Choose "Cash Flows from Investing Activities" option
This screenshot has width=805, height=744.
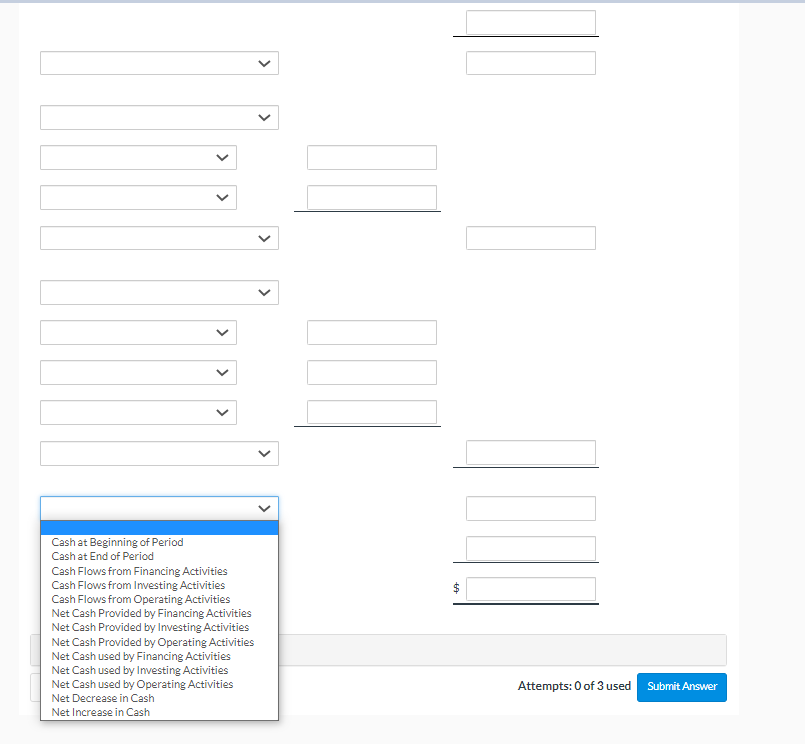(138, 584)
